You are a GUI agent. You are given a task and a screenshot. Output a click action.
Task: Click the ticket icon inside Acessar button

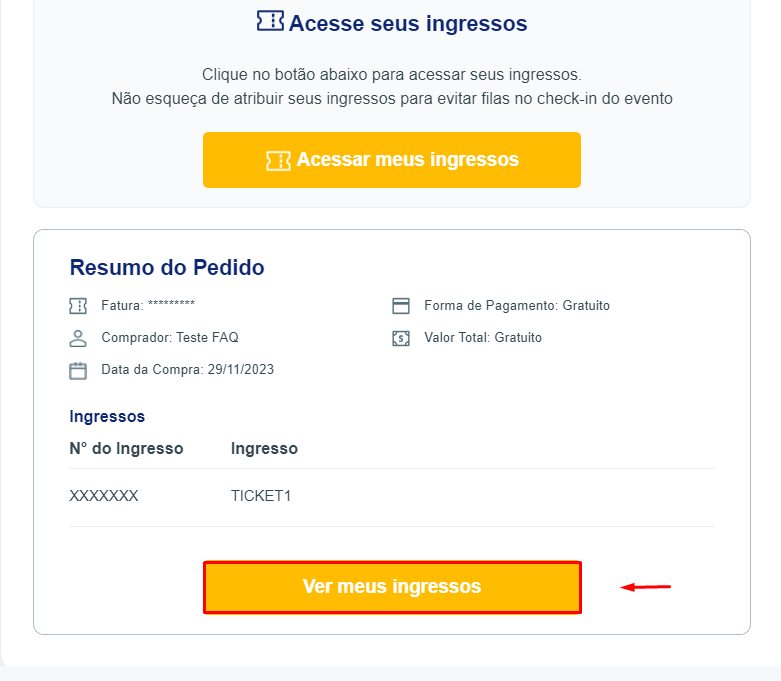[278, 160]
